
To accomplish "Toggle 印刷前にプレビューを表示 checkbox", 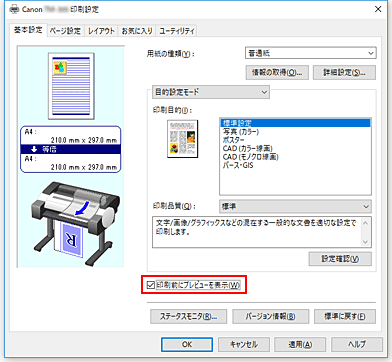I will pos(194,285).
